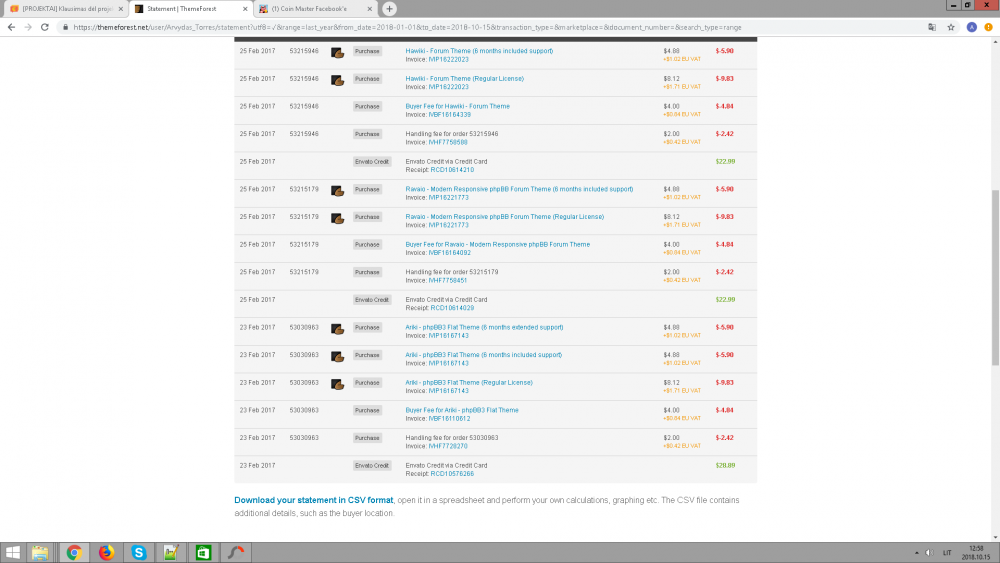The height and width of the screenshot is (563, 1000).
Task: Open Hawiki - Forum Theme (Regular License) link
Action: pyautogui.click(x=464, y=78)
